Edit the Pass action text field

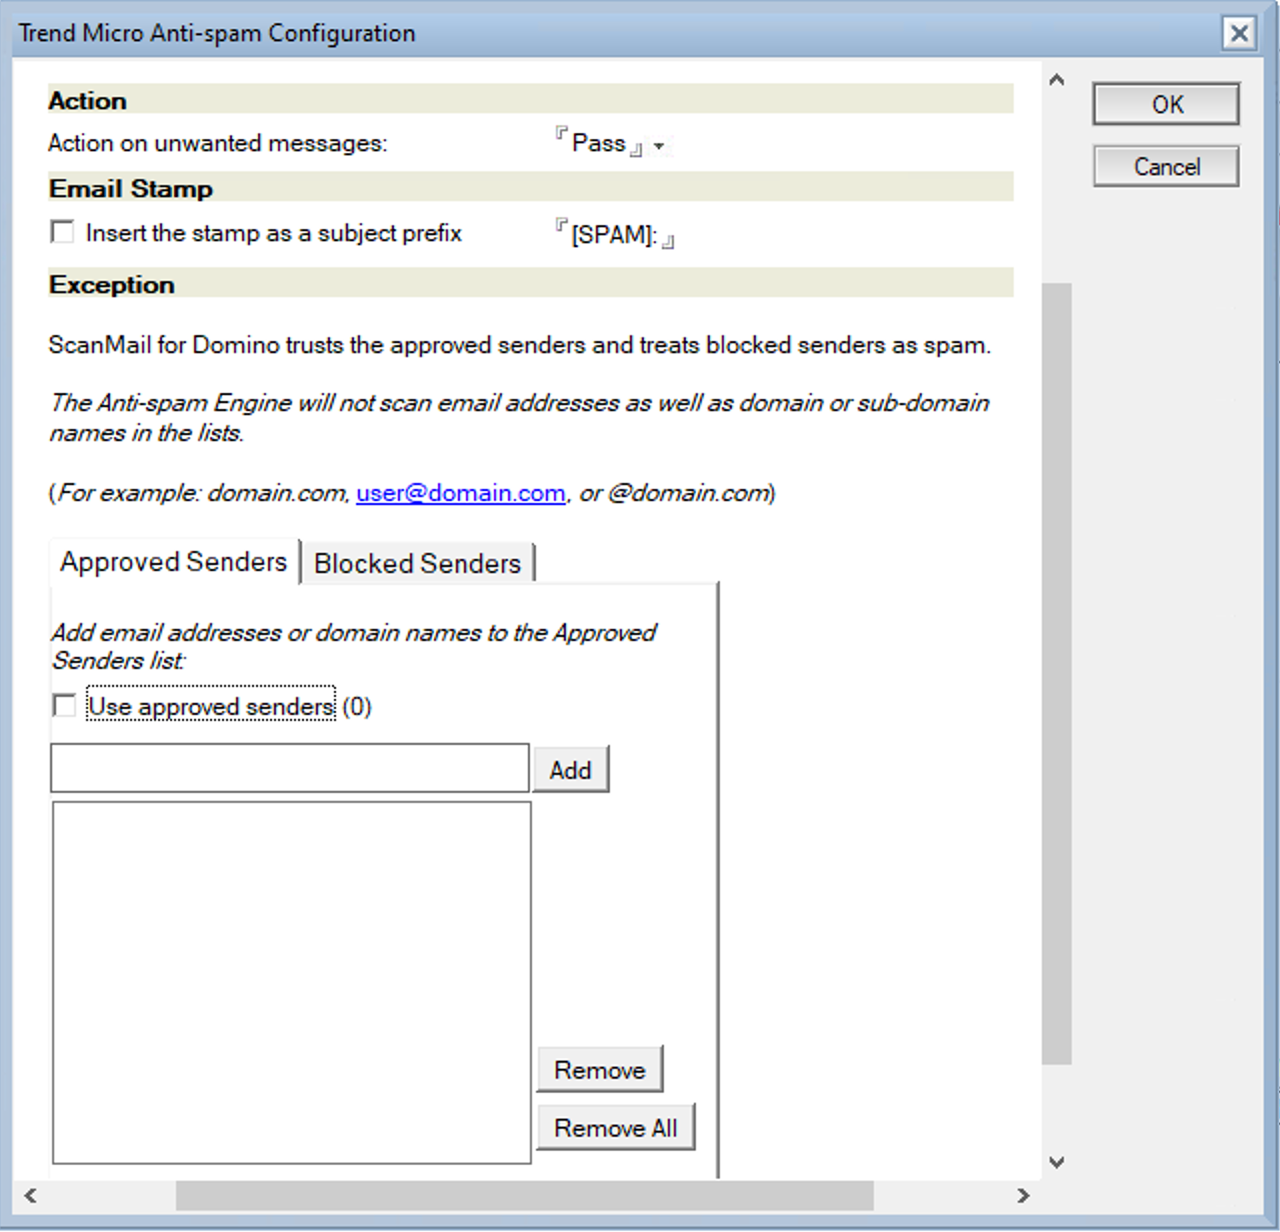click(597, 143)
